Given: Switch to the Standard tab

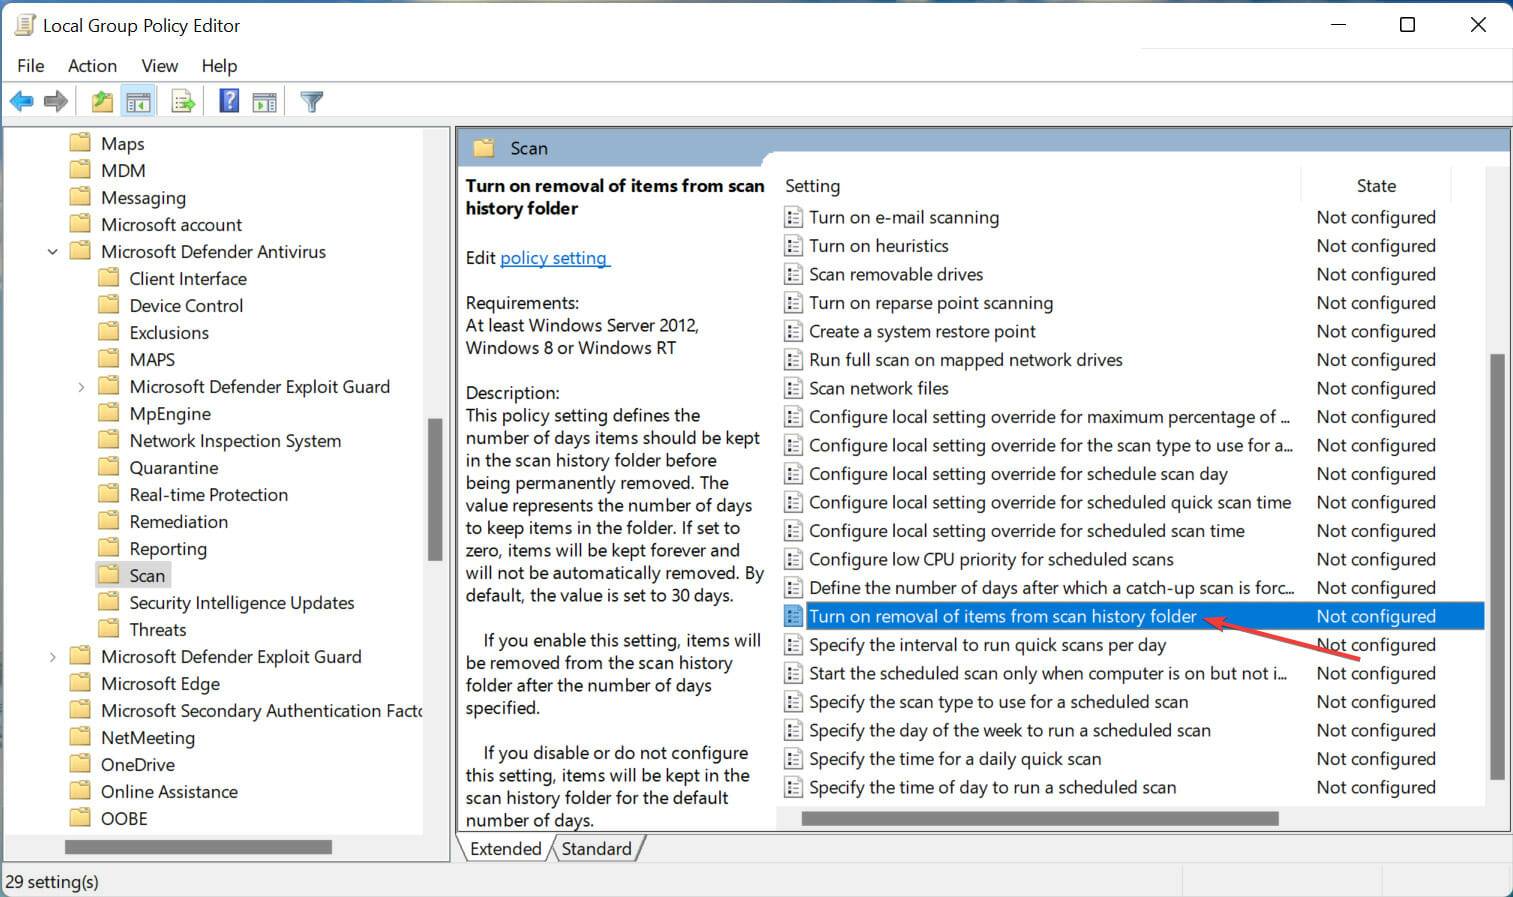Looking at the screenshot, I should (597, 848).
